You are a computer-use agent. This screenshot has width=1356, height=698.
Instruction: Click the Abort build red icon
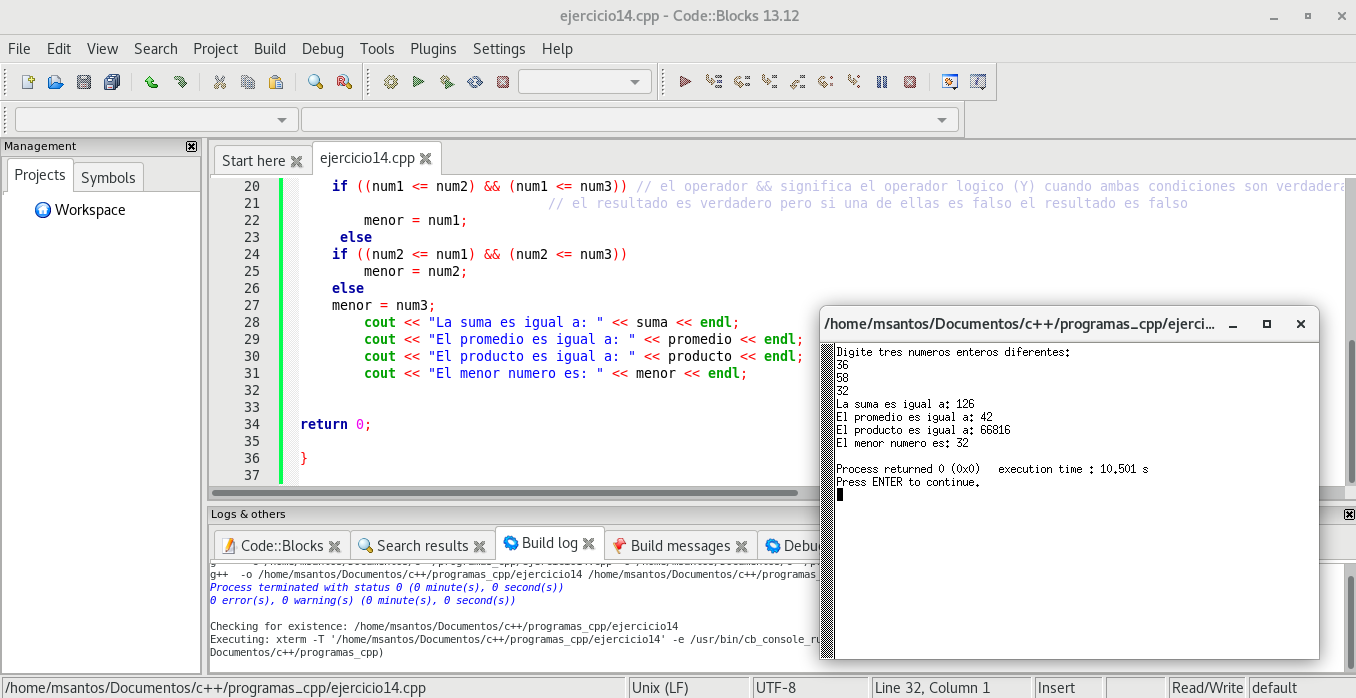click(503, 82)
